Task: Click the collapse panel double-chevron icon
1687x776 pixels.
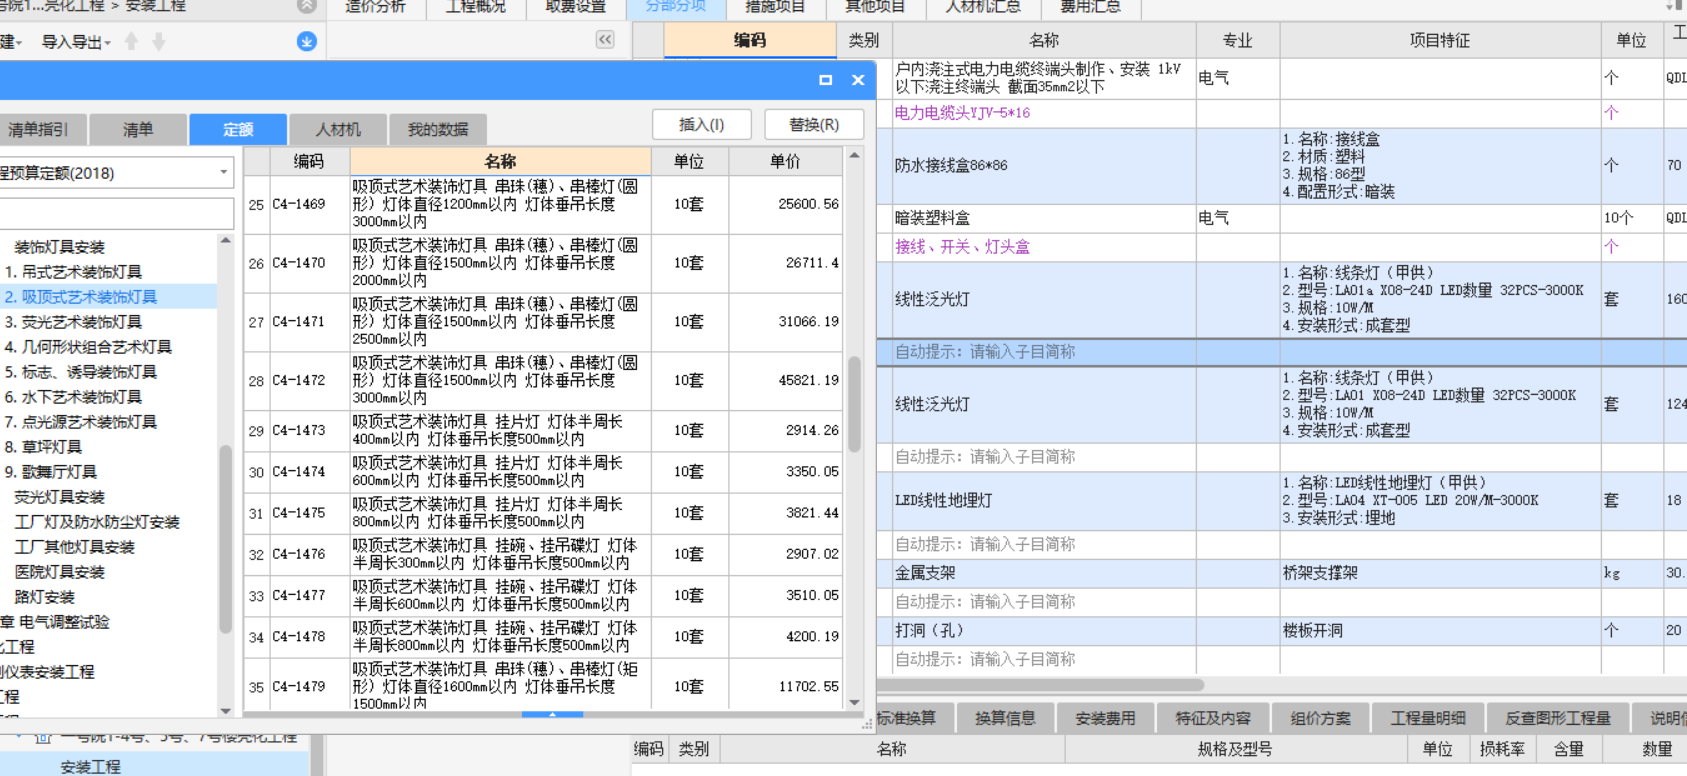Action: coord(605,40)
